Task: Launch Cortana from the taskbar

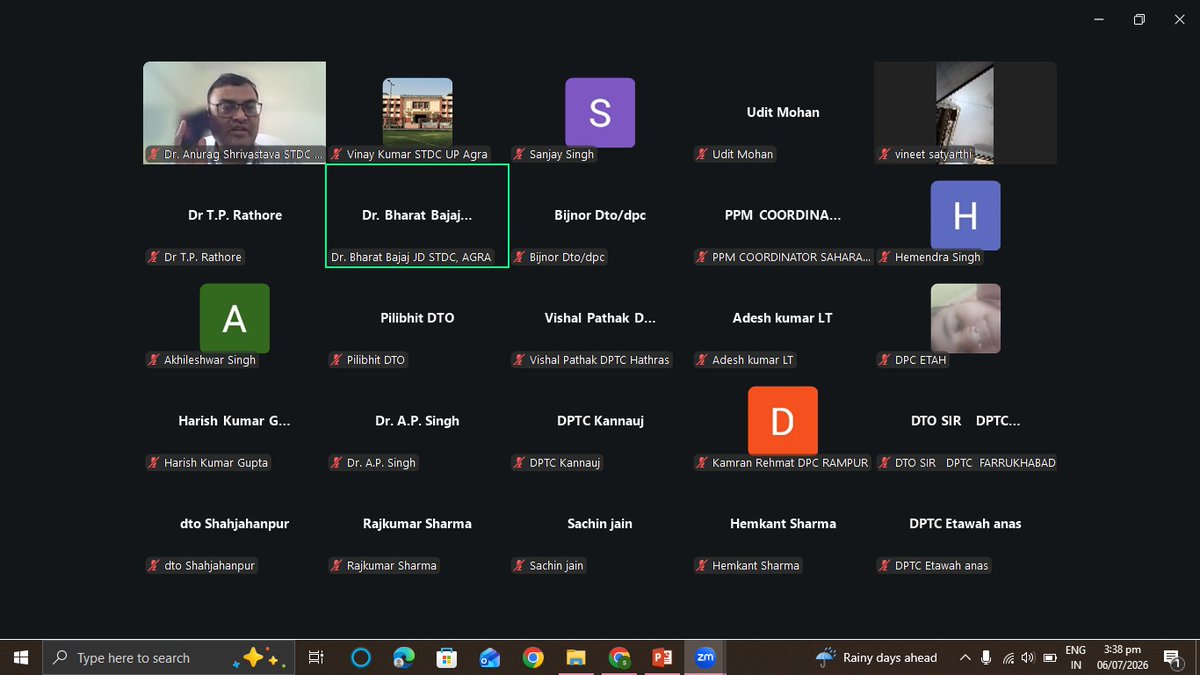Action: pos(361,657)
